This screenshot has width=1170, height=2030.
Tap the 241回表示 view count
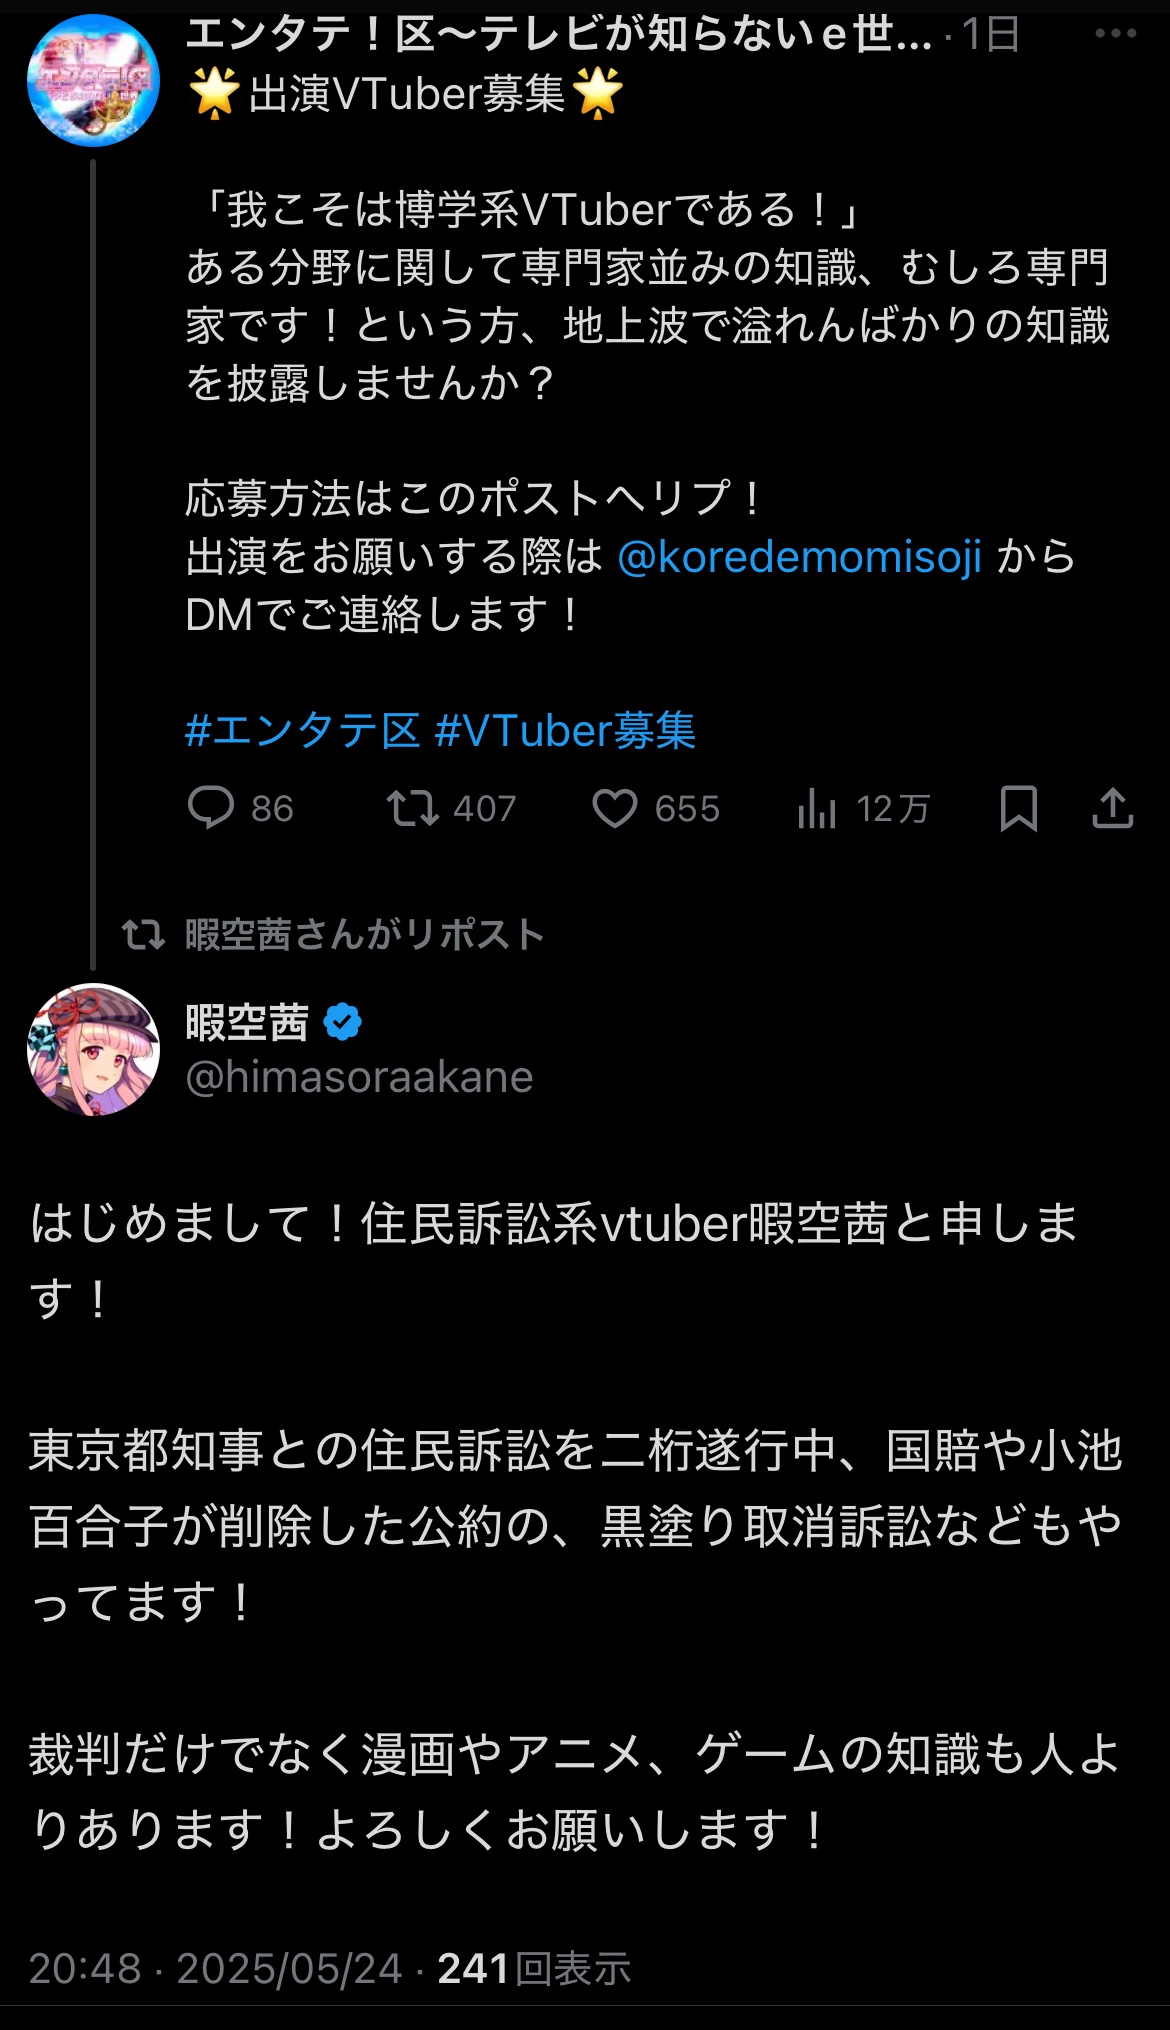click(x=535, y=1969)
